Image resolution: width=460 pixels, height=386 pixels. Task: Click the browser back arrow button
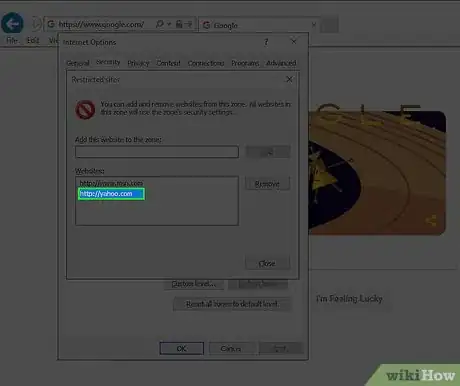[12, 24]
